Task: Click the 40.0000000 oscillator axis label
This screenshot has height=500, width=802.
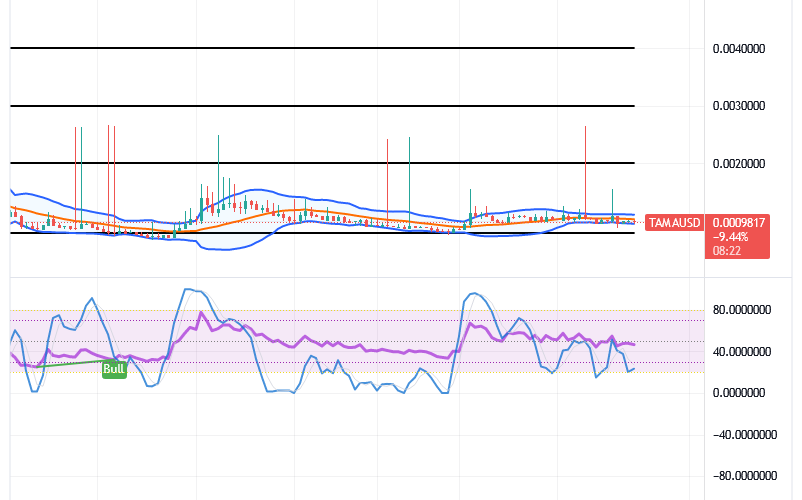Action: [742, 352]
